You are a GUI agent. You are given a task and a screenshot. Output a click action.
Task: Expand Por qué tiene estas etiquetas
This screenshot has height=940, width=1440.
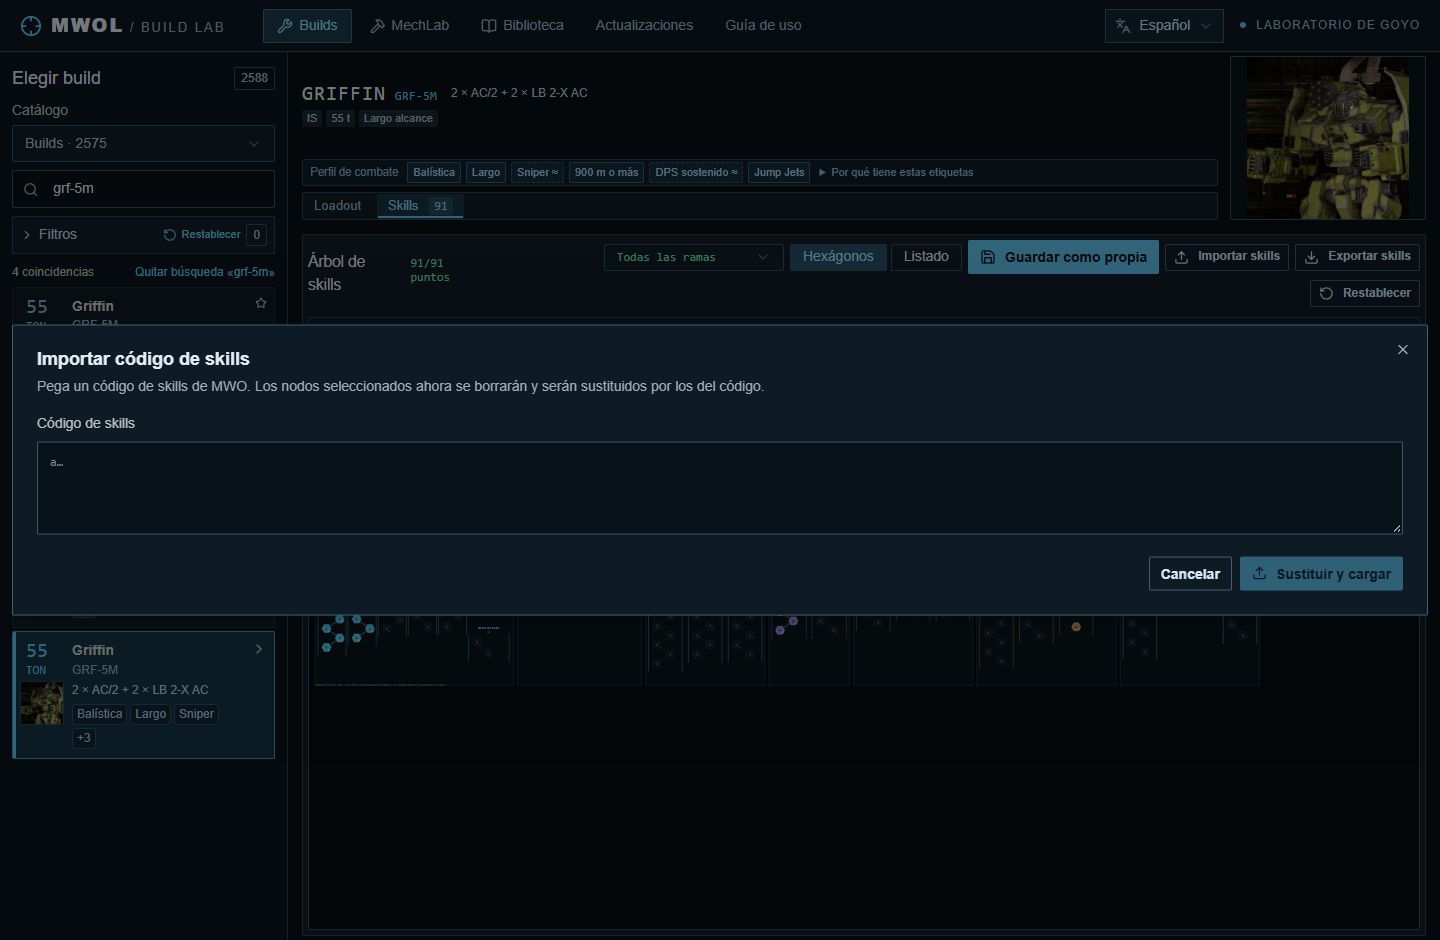click(x=896, y=173)
